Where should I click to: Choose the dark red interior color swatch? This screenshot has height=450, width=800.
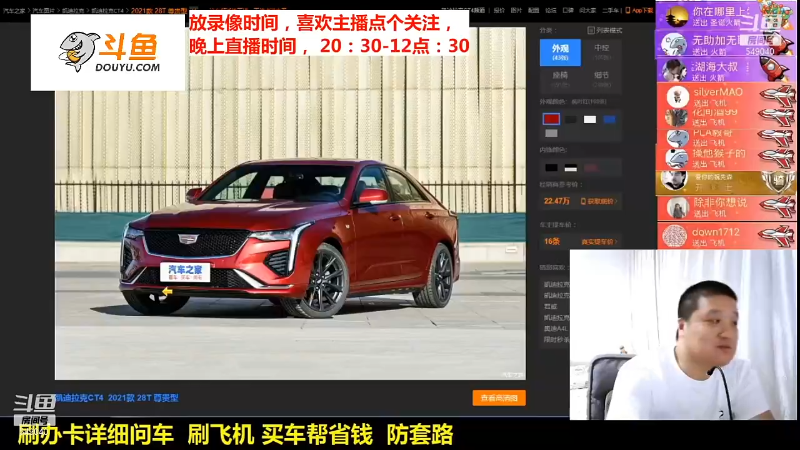tap(590, 167)
